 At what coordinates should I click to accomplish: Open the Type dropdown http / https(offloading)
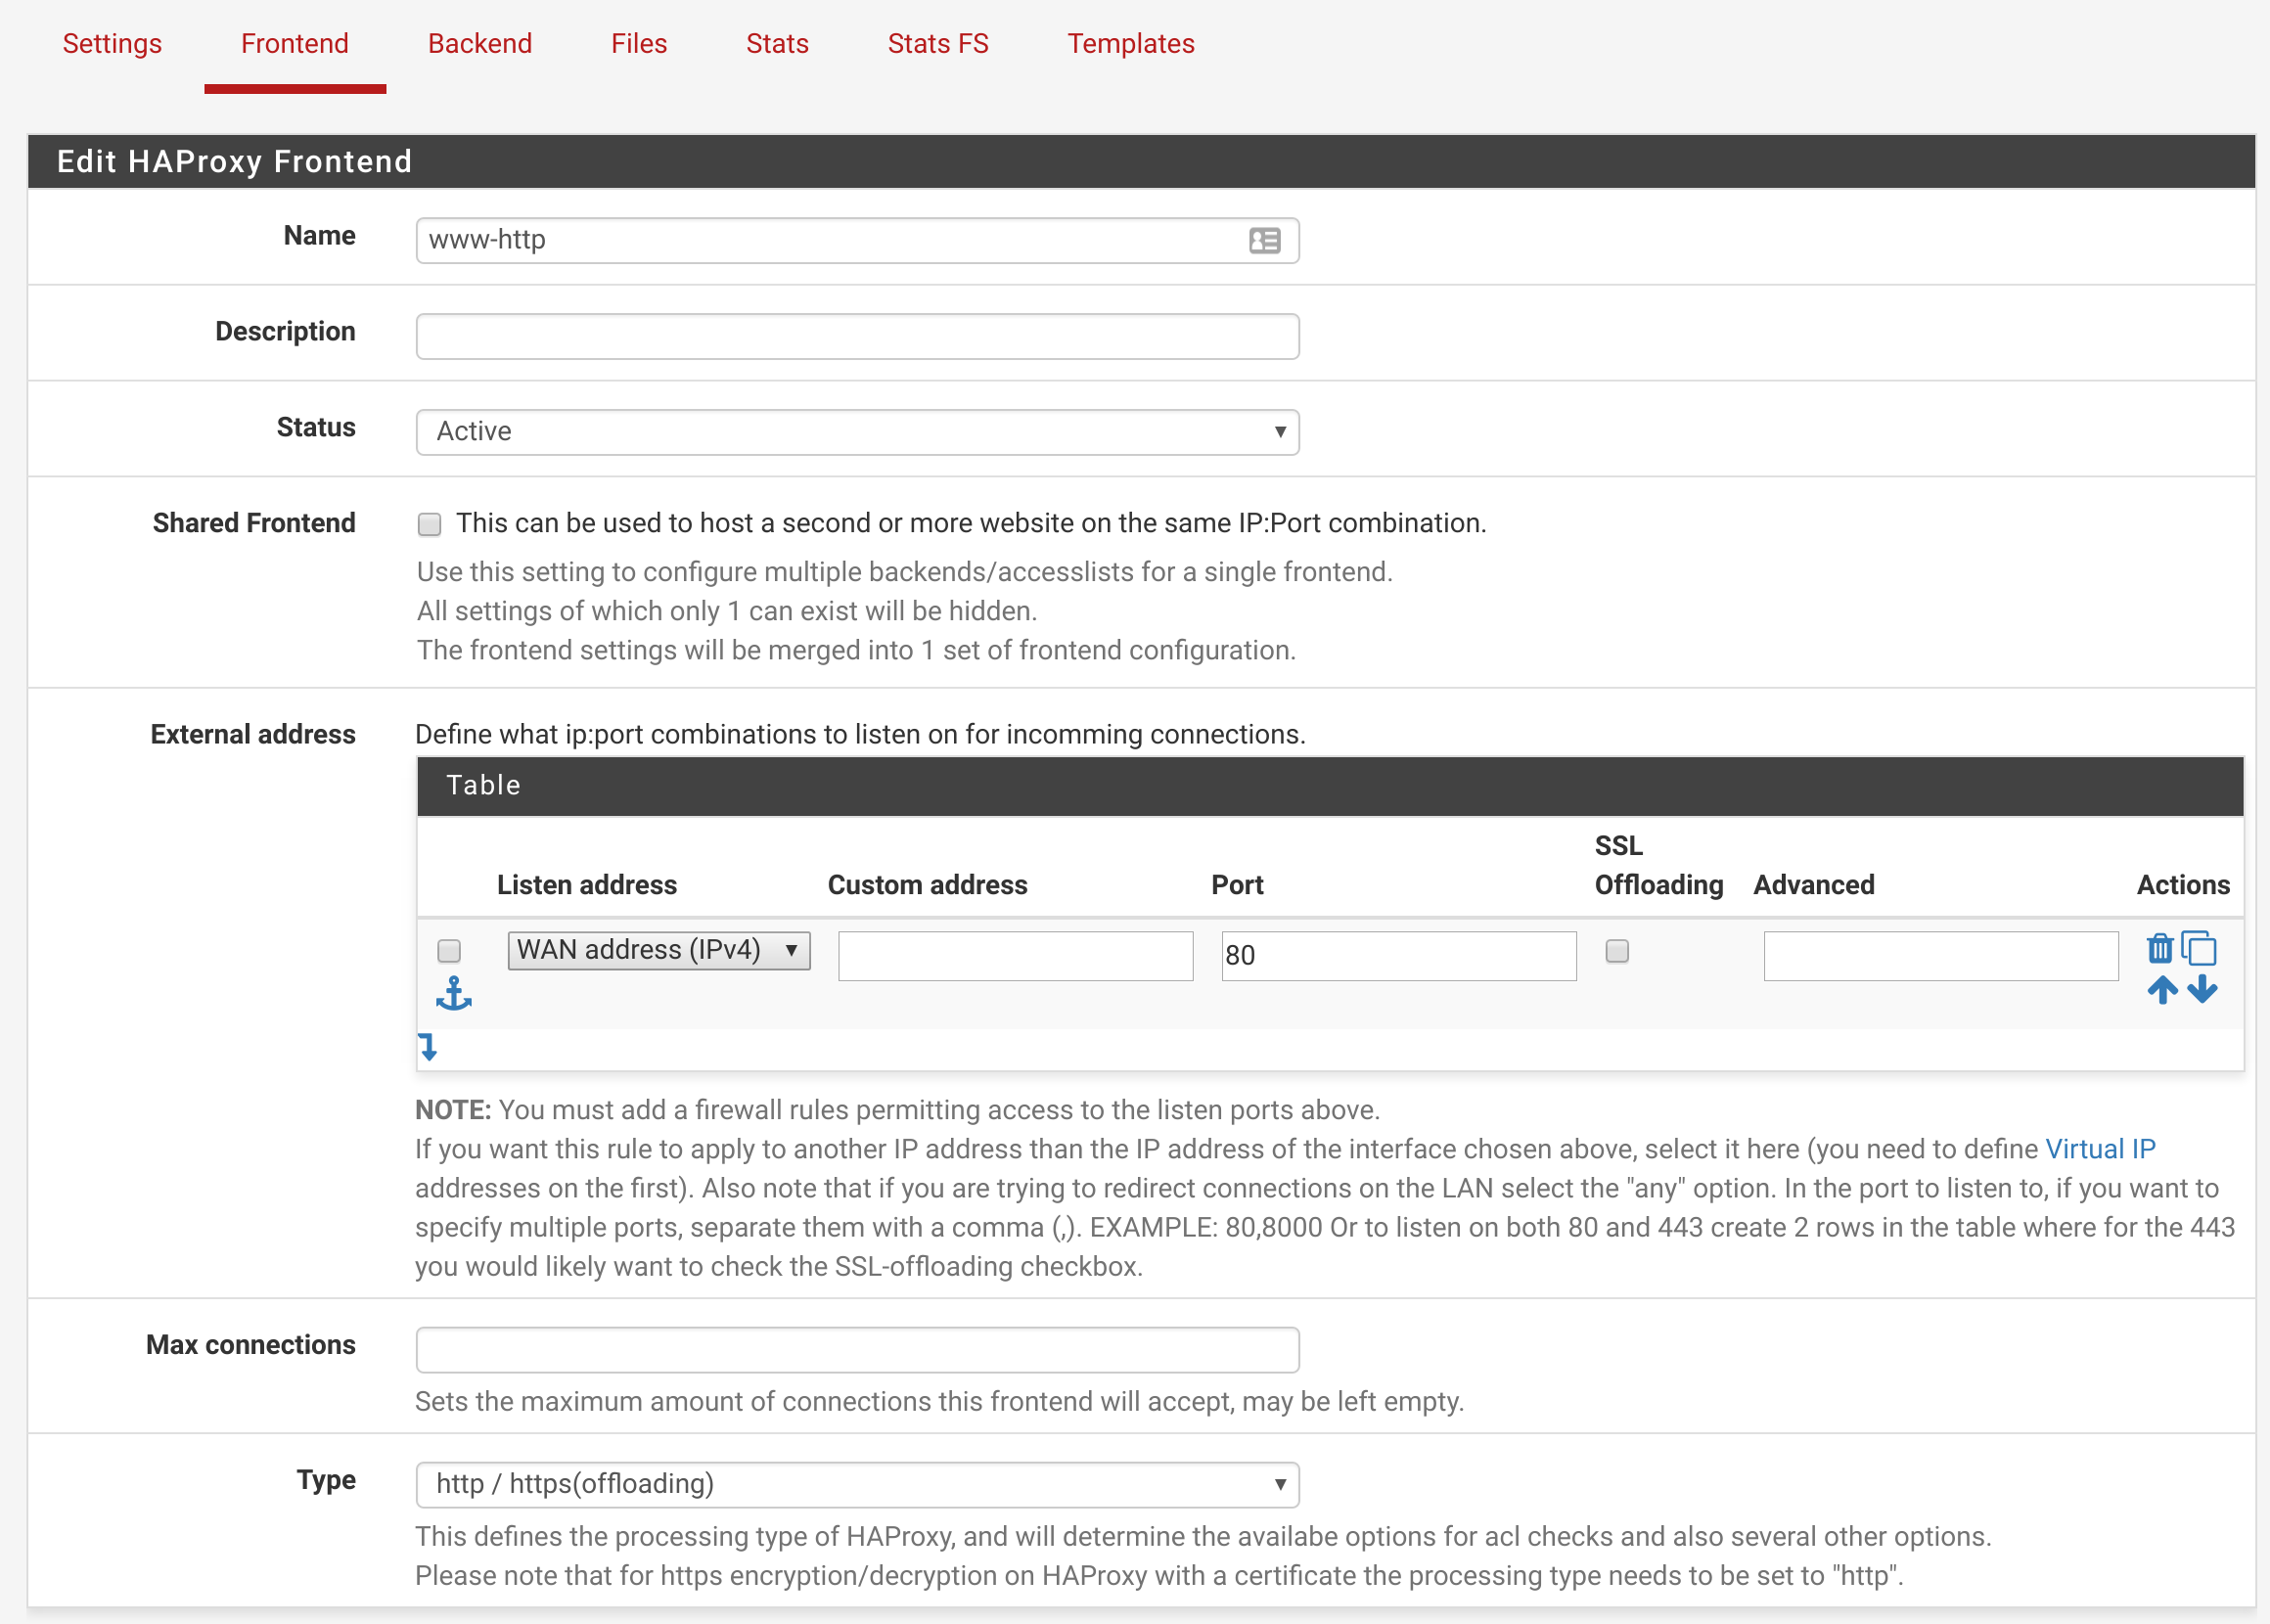click(x=857, y=1485)
